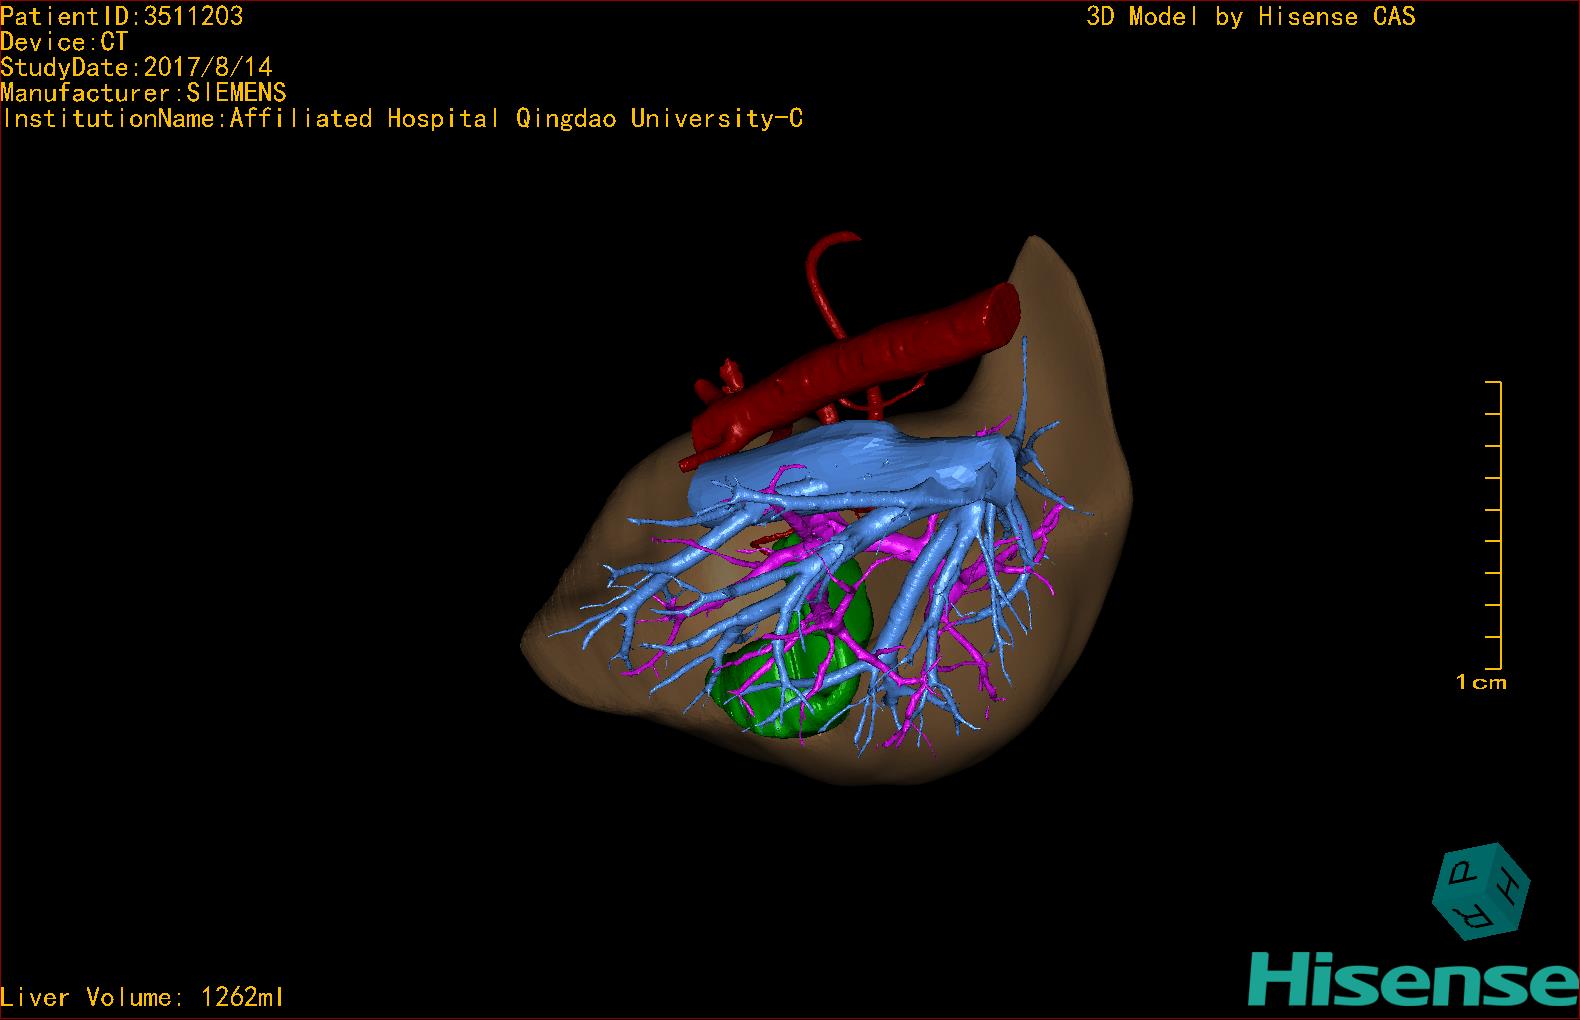Click the yellow scale ruler bar
1580x1020 pixels.
point(1495,525)
